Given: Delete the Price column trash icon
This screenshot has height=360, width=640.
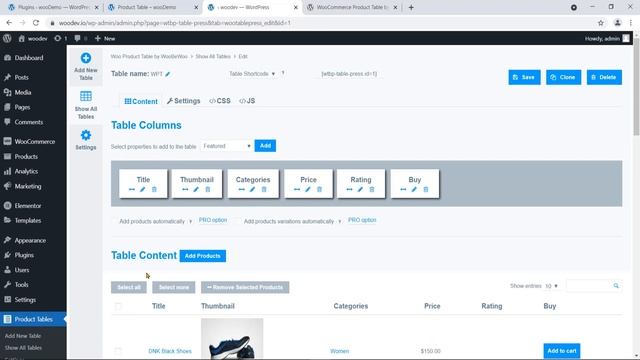Looking at the screenshot, I should (320, 189).
